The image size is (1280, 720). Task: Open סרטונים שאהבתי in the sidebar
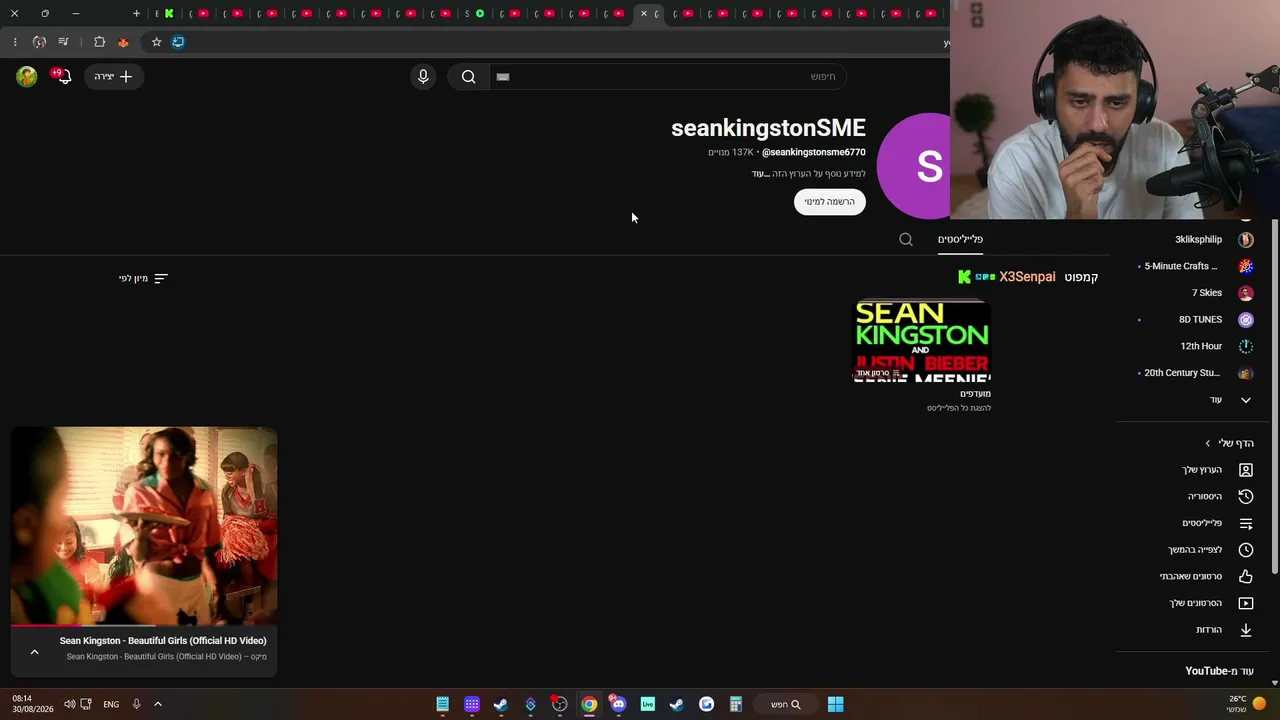point(1191,576)
